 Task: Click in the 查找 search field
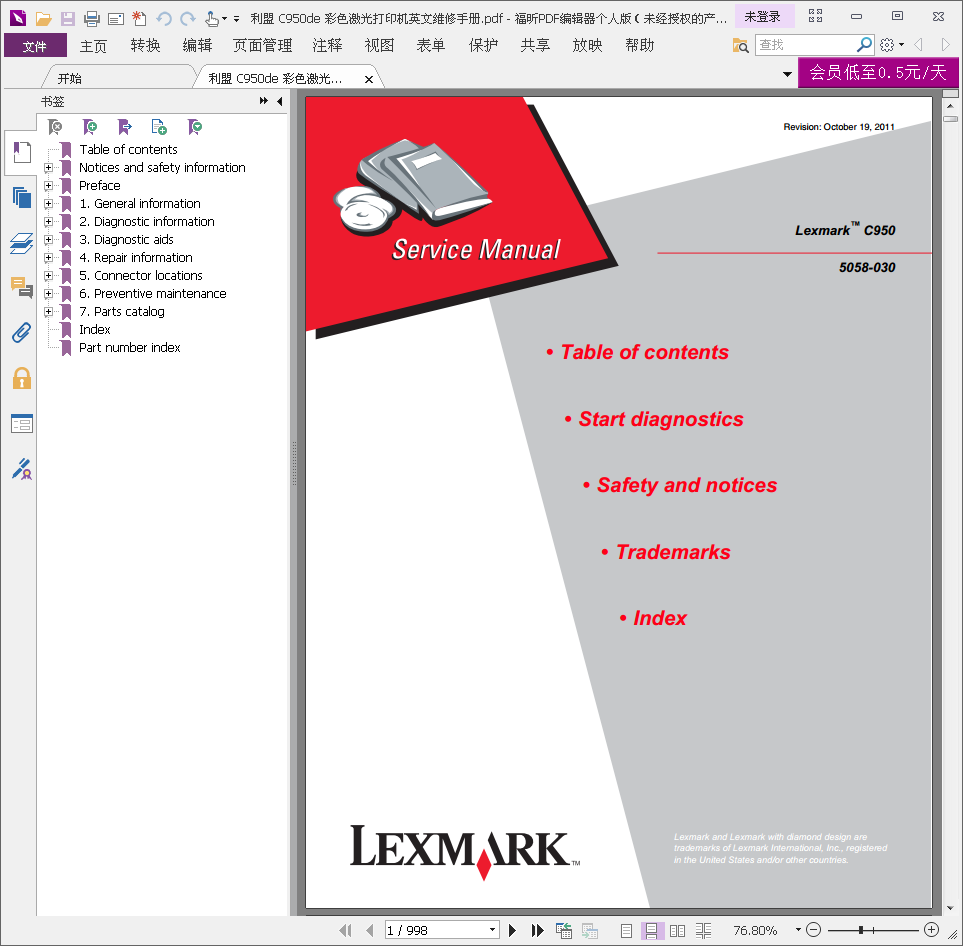point(805,45)
